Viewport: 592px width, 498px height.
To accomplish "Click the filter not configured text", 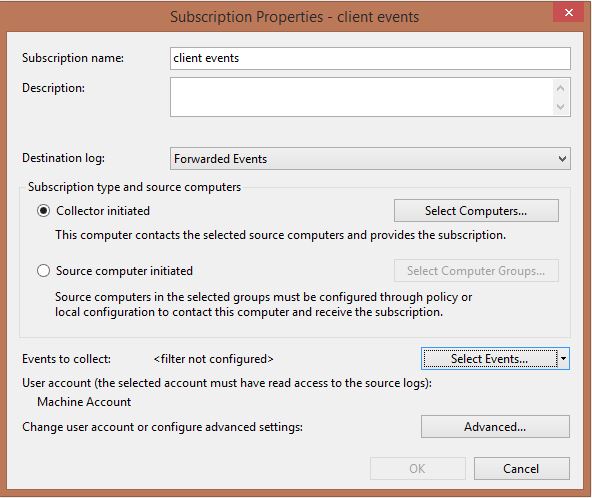I will click(x=213, y=359).
